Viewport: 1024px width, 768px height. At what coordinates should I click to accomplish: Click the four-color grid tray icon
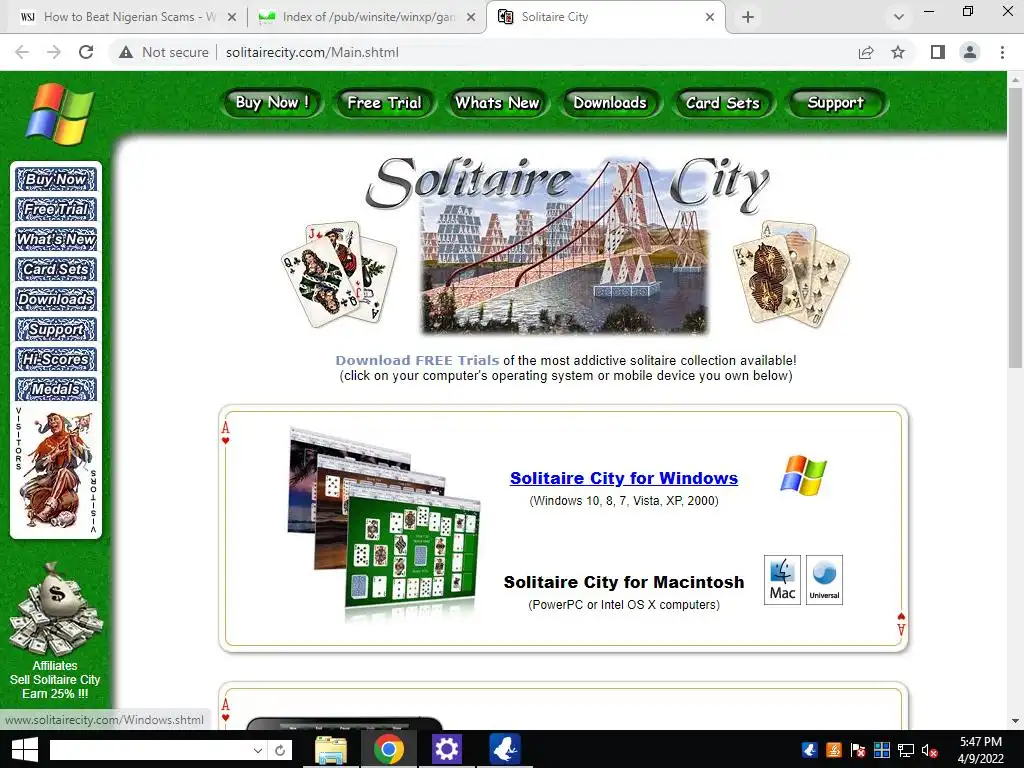pyautogui.click(x=882, y=750)
